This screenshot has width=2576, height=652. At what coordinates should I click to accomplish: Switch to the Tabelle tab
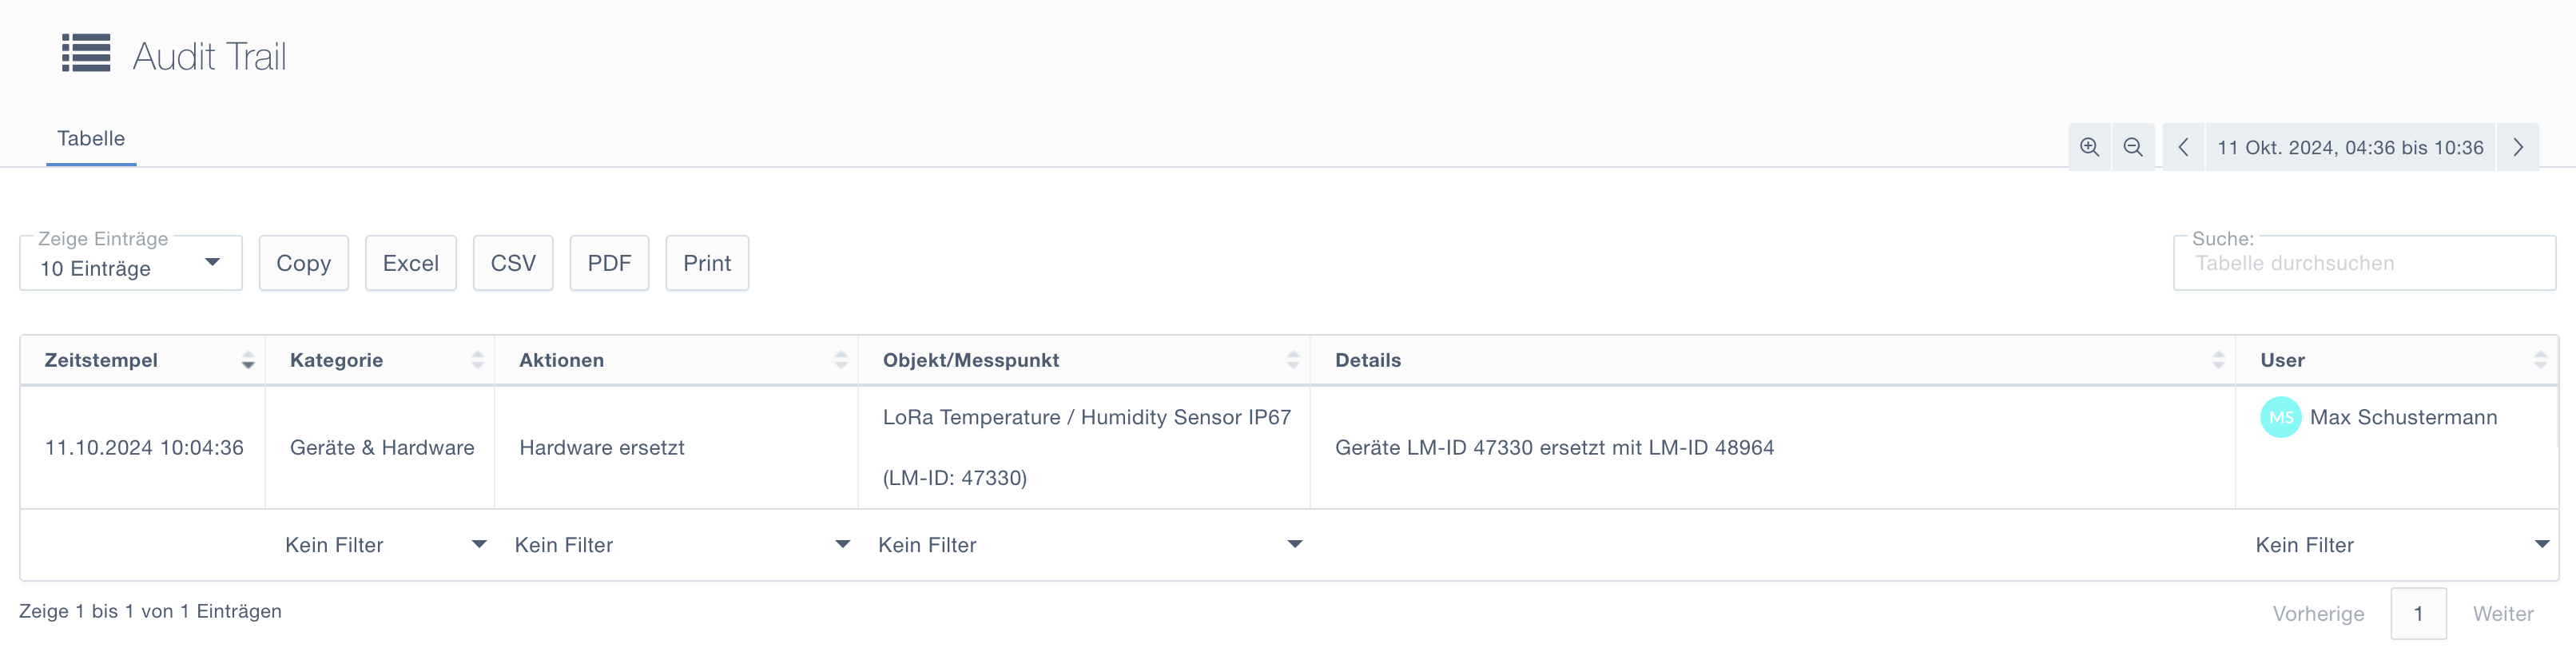point(91,138)
